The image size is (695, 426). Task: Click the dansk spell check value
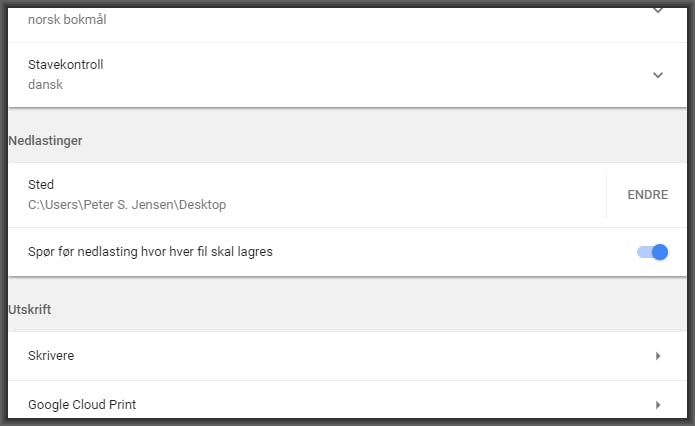pyautogui.click(x=46, y=85)
